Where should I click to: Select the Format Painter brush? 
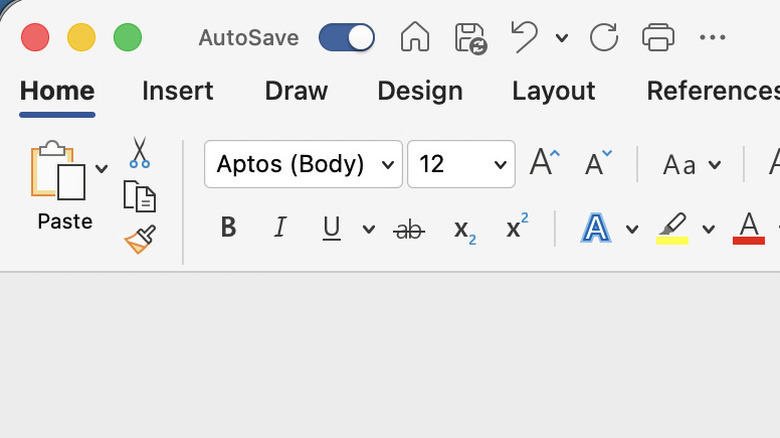[x=140, y=239]
